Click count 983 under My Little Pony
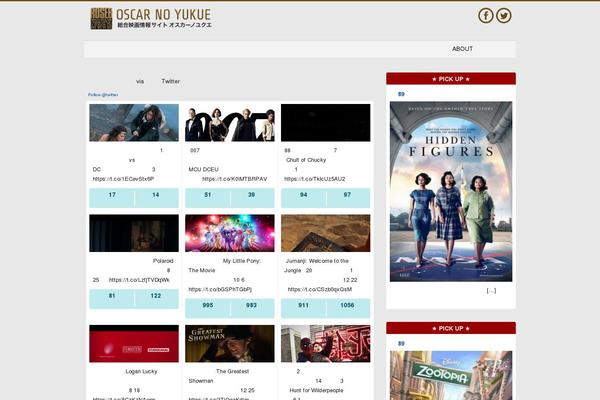The height and width of the screenshot is (400, 600). click(x=251, y=305)
